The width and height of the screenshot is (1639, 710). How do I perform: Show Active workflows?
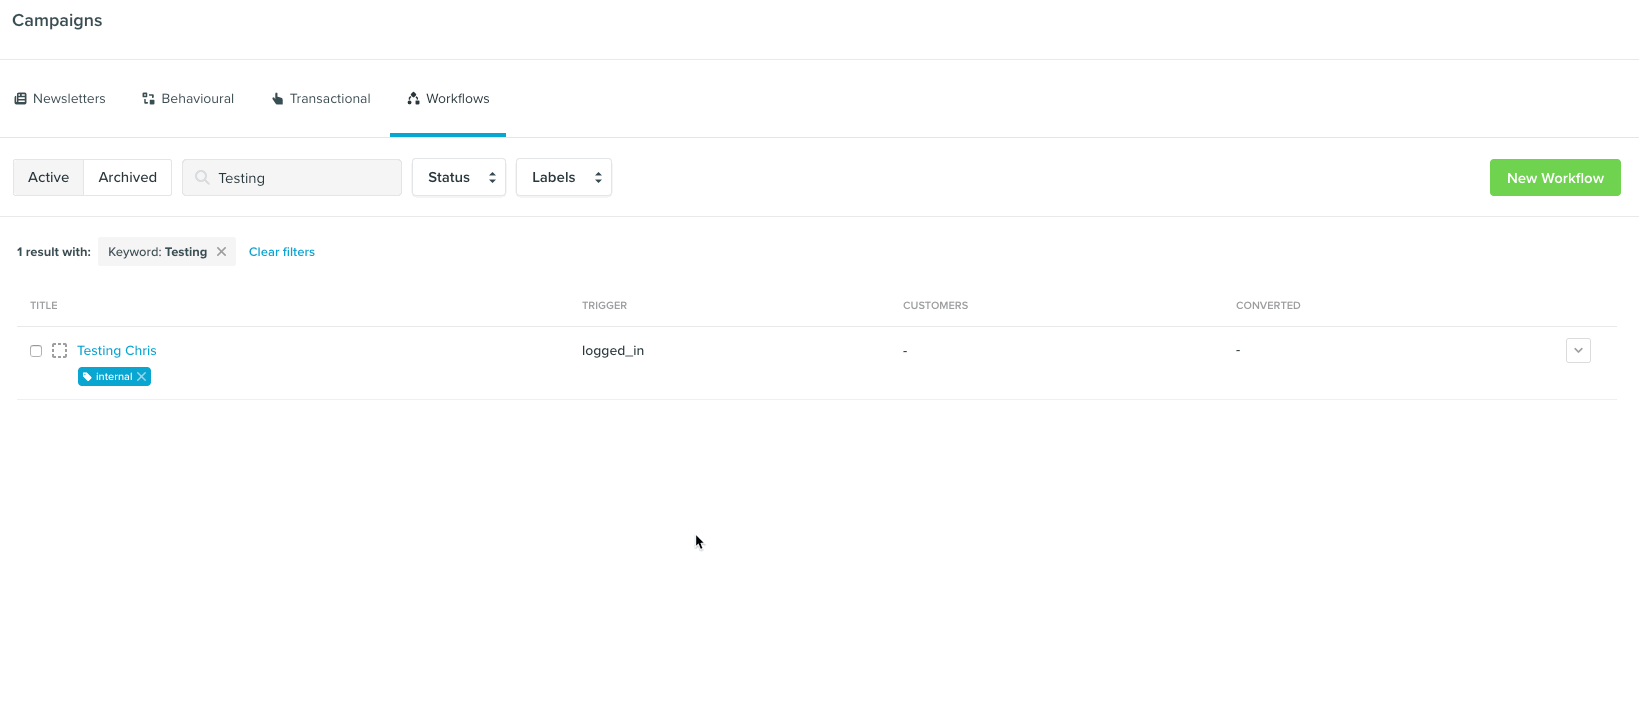[48, 178]
